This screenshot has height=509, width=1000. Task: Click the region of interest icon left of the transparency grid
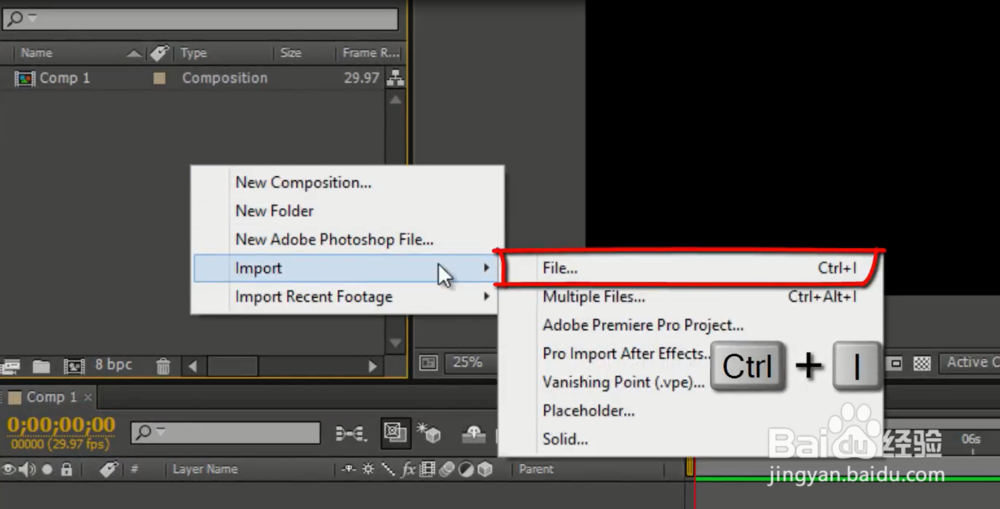point(895,363)
